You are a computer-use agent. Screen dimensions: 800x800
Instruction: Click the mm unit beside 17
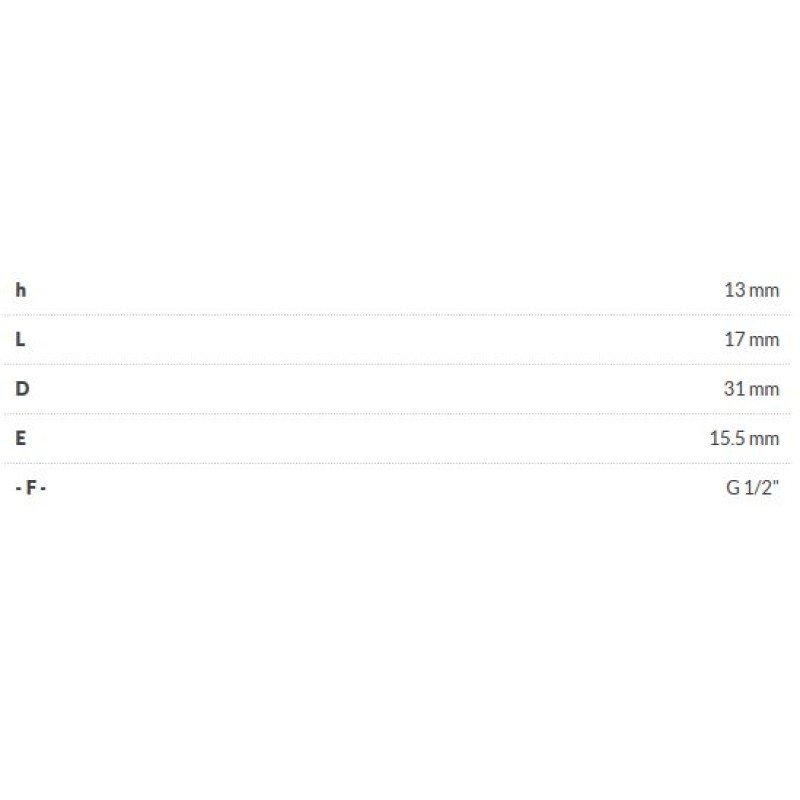coord(763,339)
